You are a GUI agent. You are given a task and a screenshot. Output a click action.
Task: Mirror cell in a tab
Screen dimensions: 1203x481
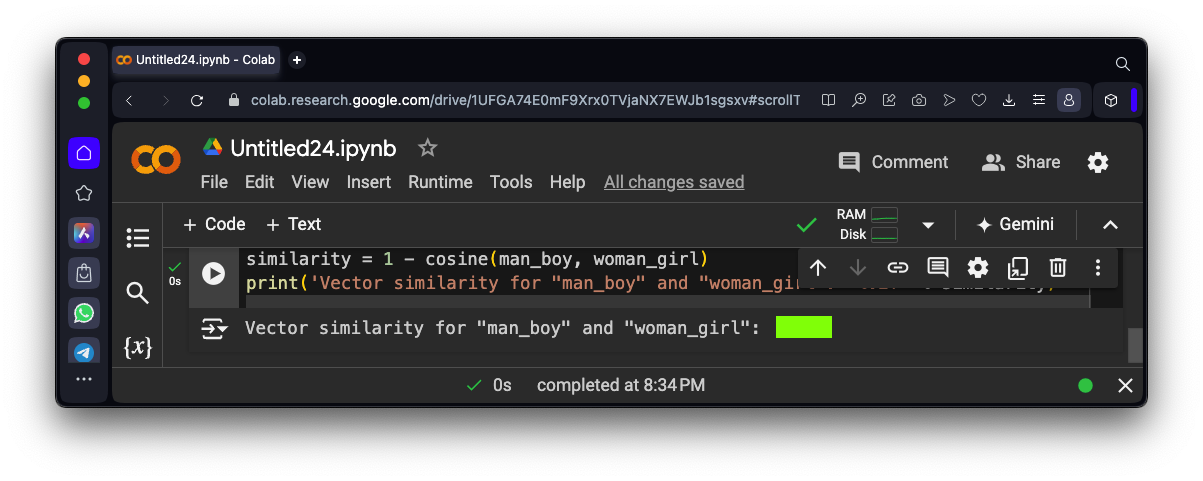[1018, 267]
